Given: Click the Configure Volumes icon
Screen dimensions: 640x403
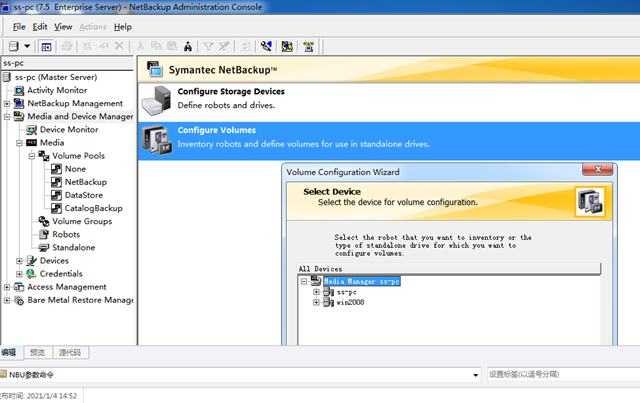Looking at the screenshot, I should tap(156, 140).
